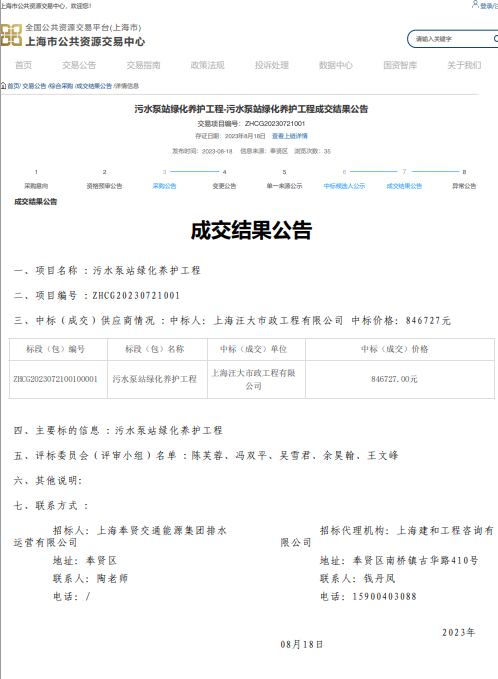Screen dimensions: 498x679
Task: Select step 1 采购意向
Action: pyautogui.click(x=36, y=180)
